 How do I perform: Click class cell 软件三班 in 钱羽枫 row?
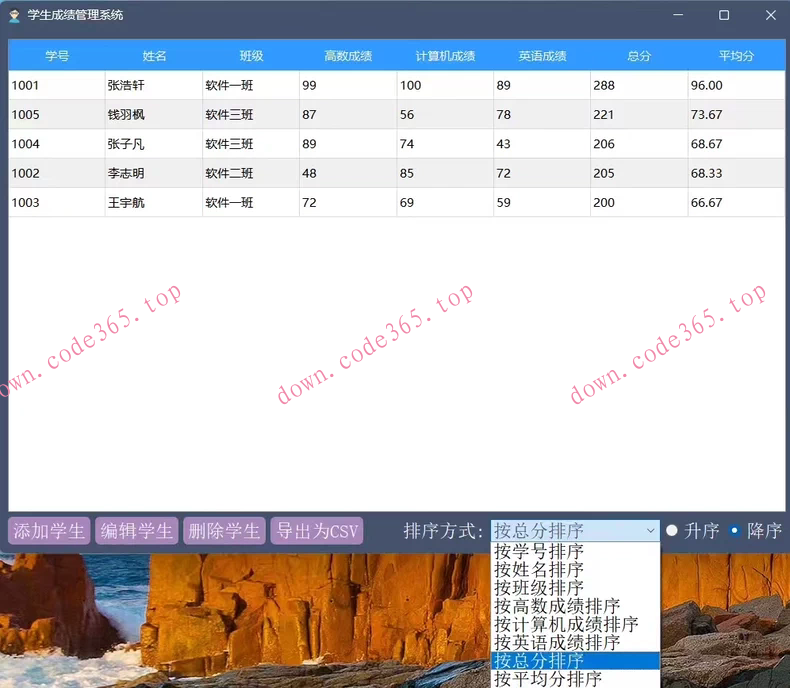pyautogui.click(x=251, y=114)
